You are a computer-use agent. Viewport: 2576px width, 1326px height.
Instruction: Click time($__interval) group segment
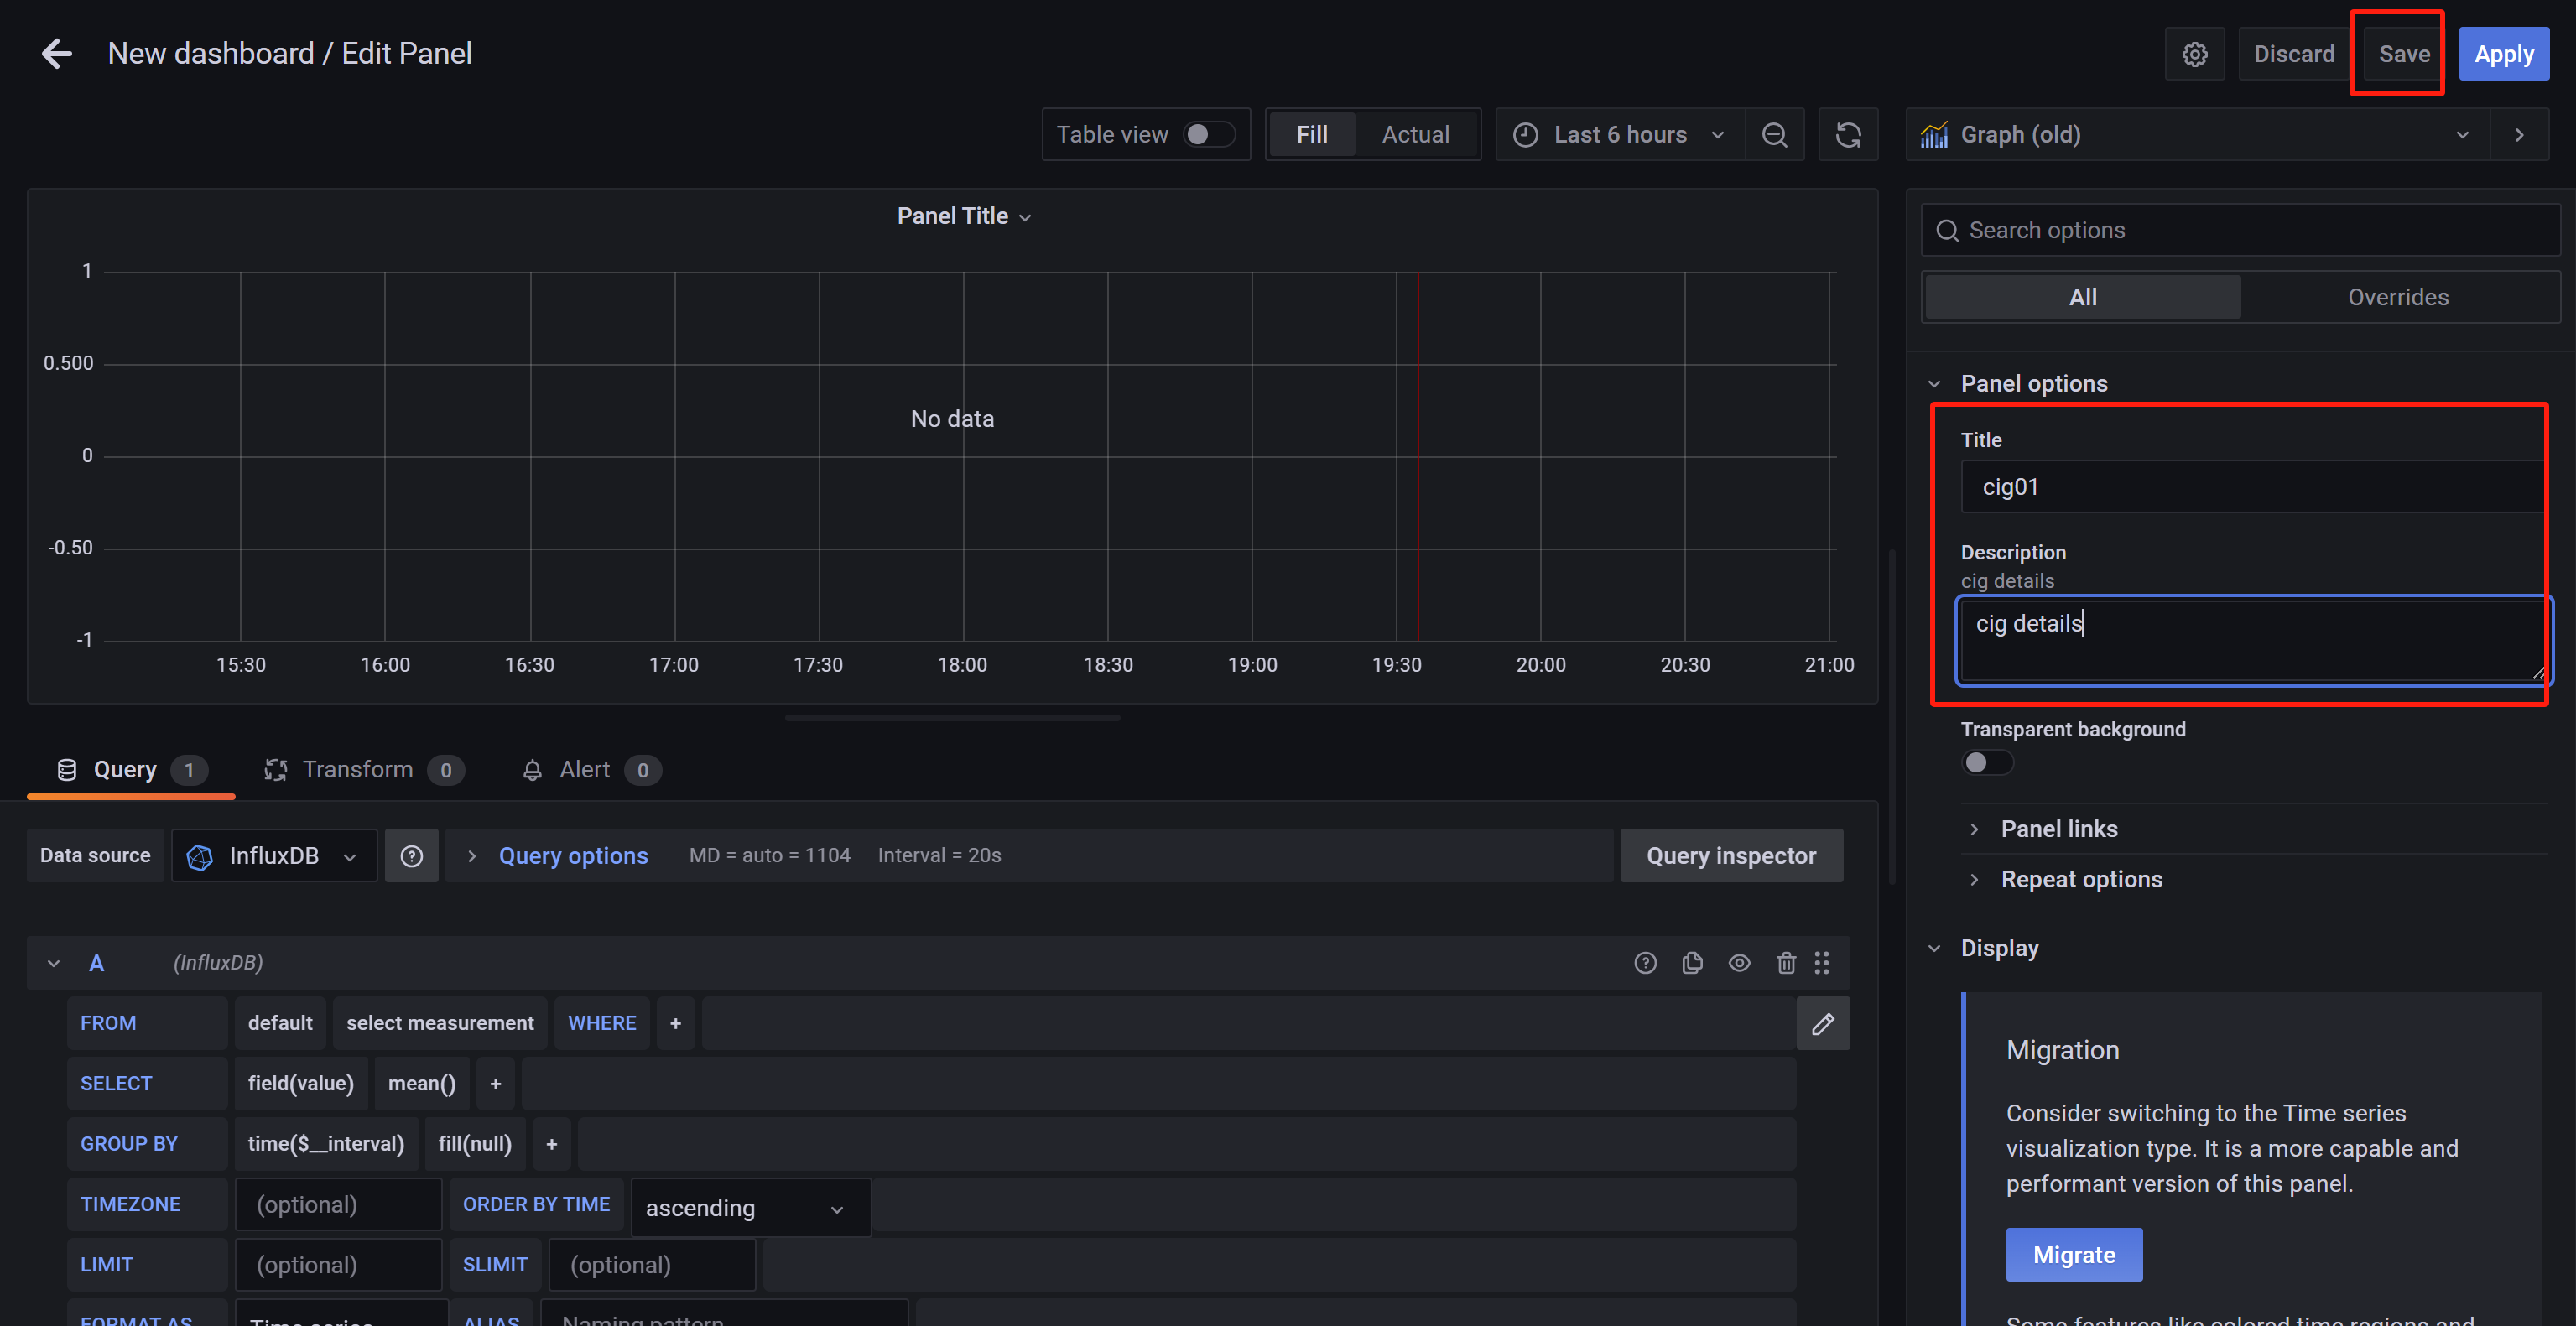pyautogui.click(x=326, y=1143)
